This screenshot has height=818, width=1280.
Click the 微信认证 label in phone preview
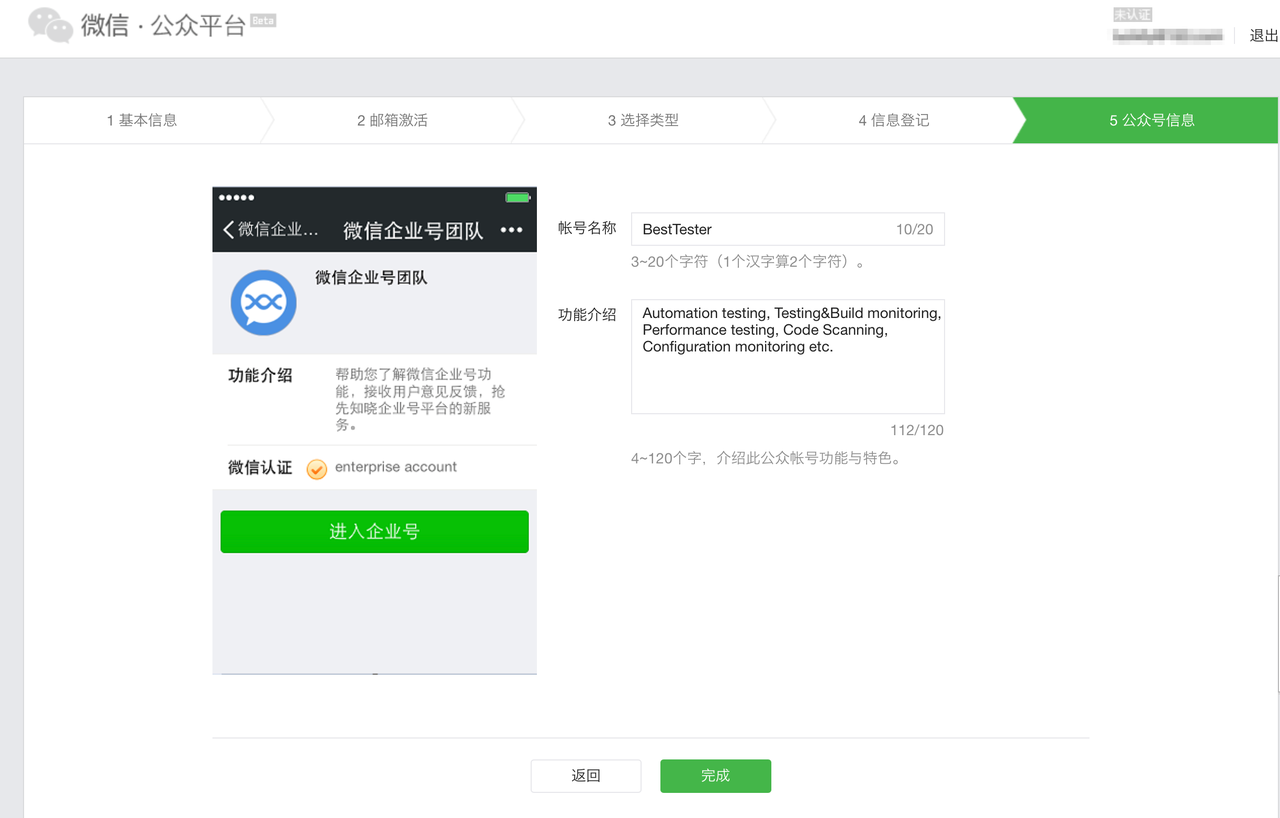260,467
